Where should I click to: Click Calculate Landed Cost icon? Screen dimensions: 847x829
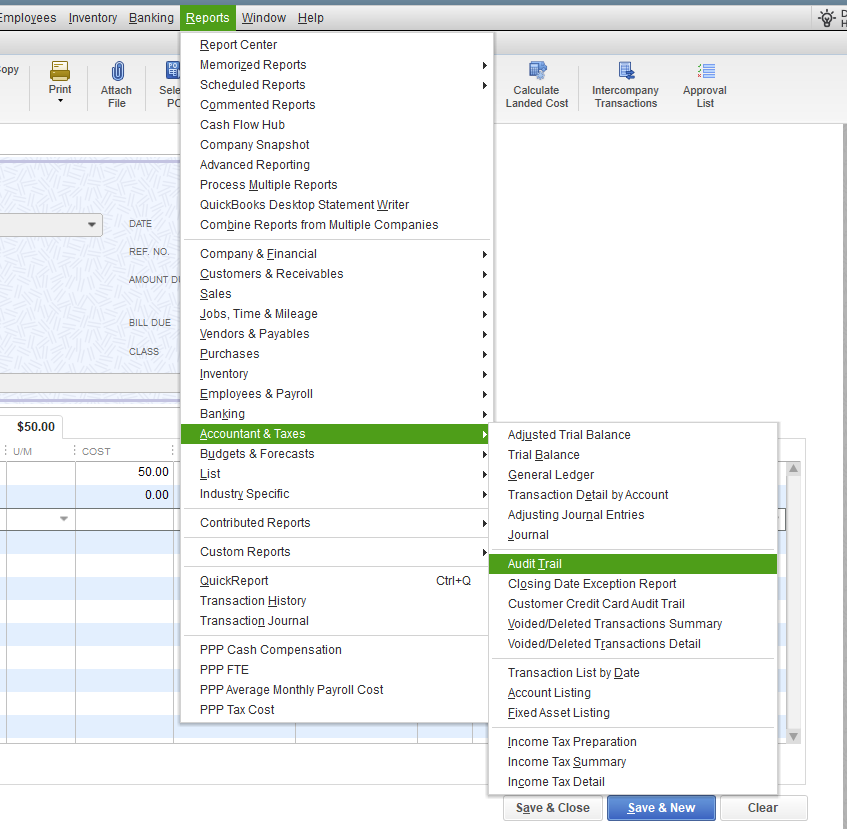pyautogui.click(x=537, y=71)
